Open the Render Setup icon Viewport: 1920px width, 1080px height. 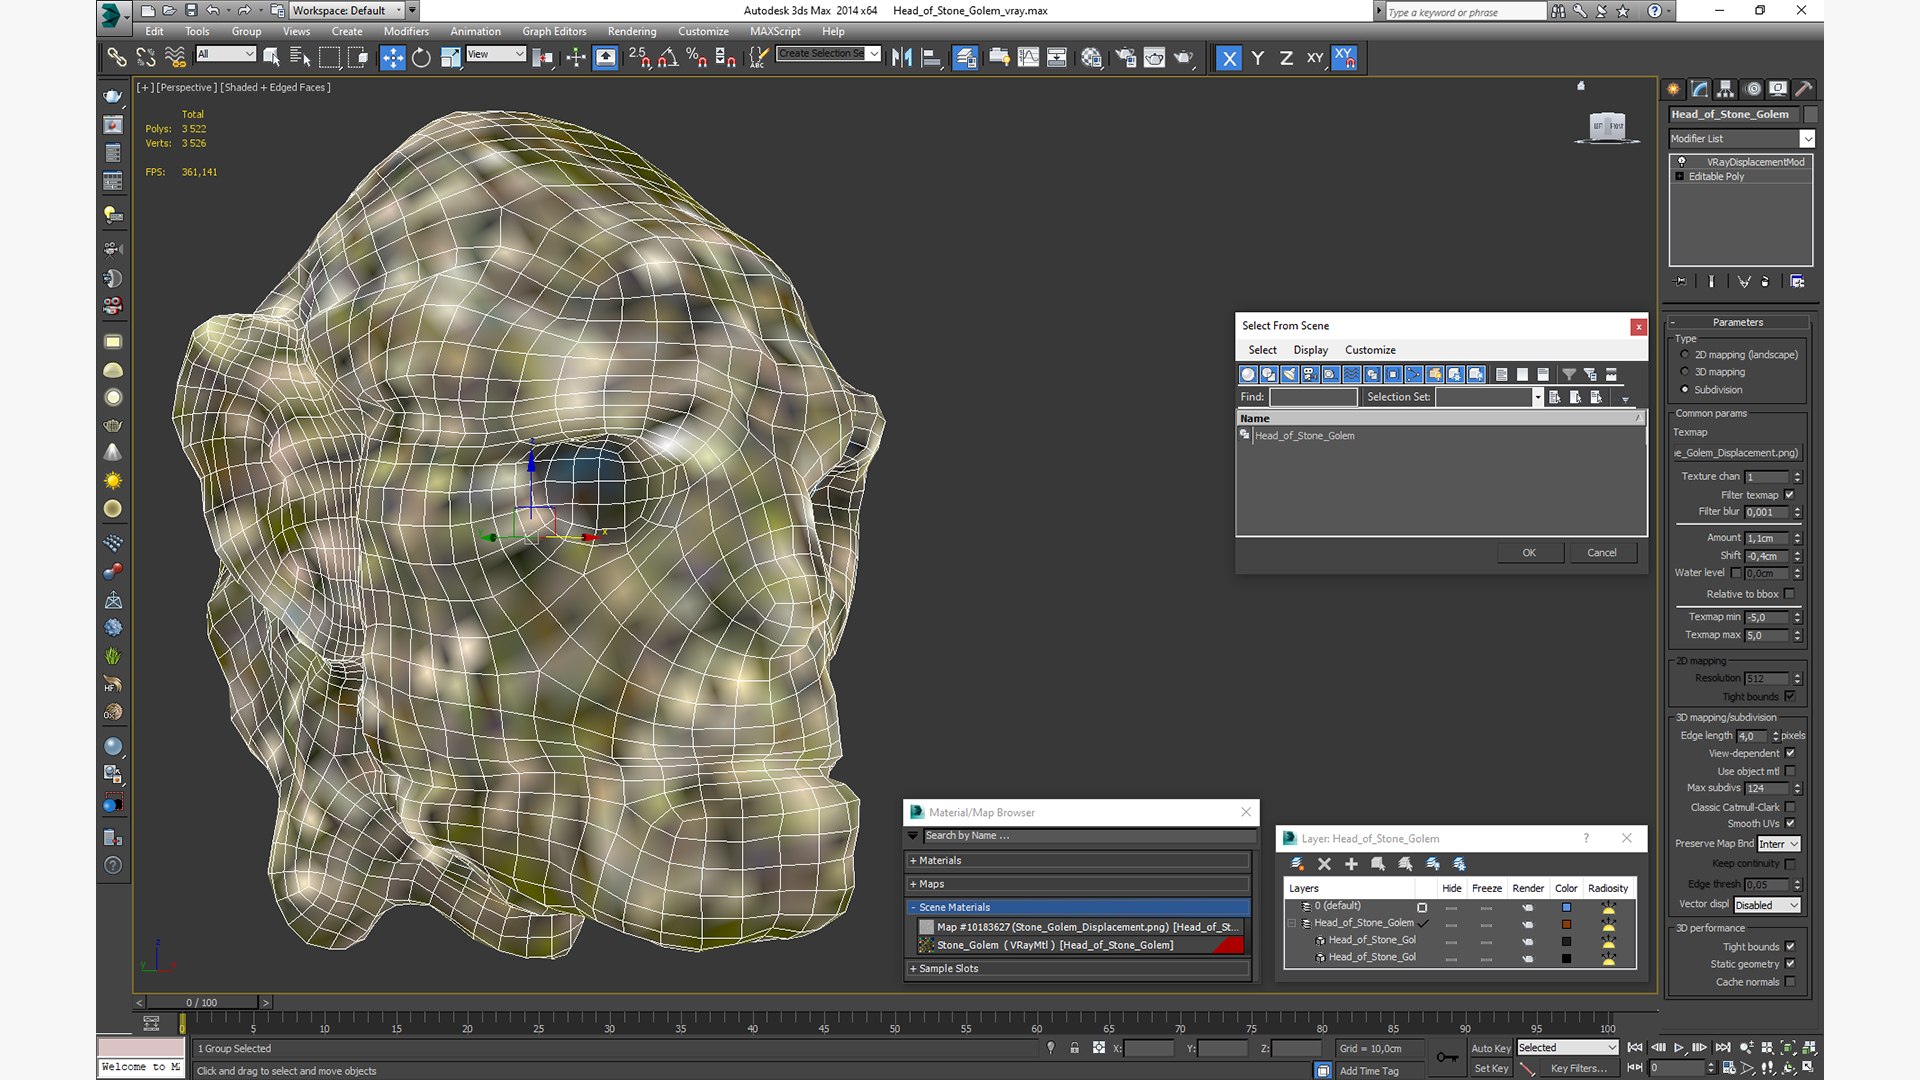(1125, 58)
